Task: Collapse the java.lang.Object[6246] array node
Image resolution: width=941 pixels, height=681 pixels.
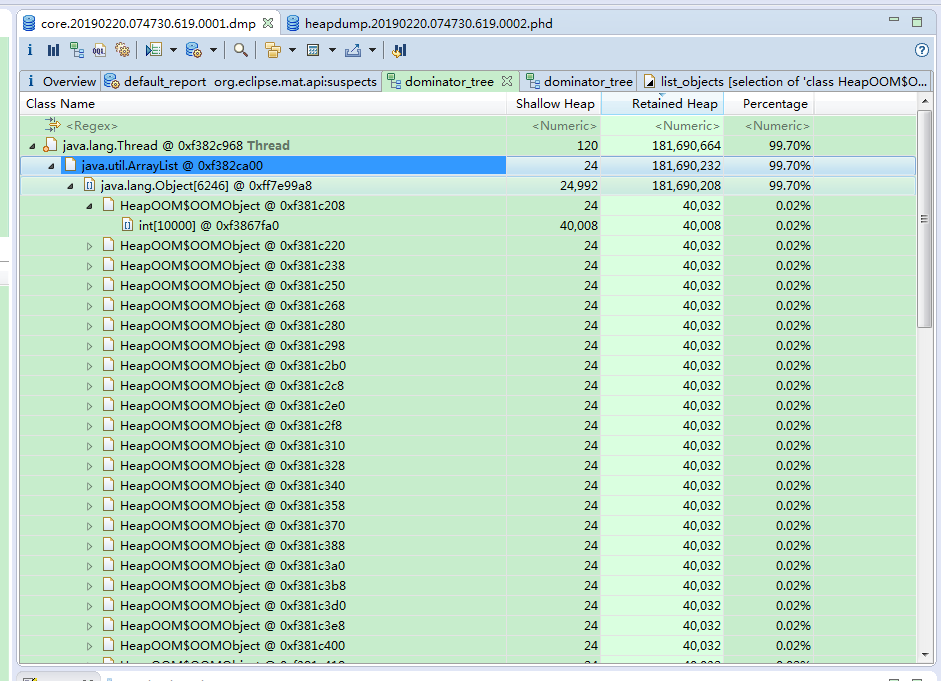Action: tap(70, 186)
